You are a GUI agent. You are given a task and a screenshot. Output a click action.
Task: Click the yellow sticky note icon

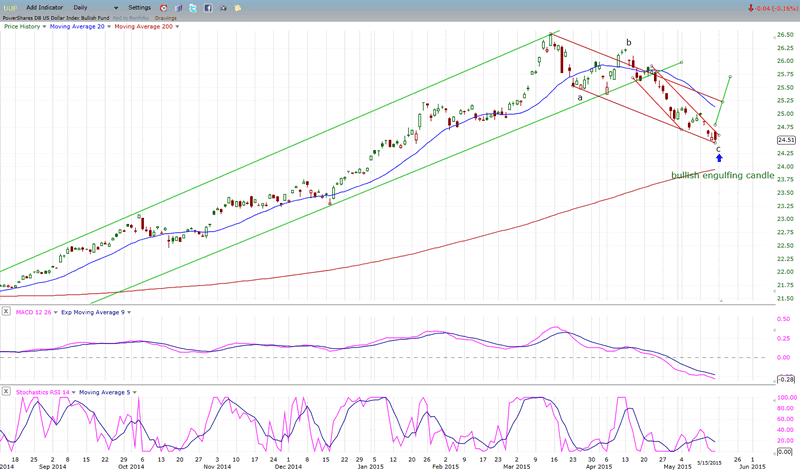coord(238,8)
